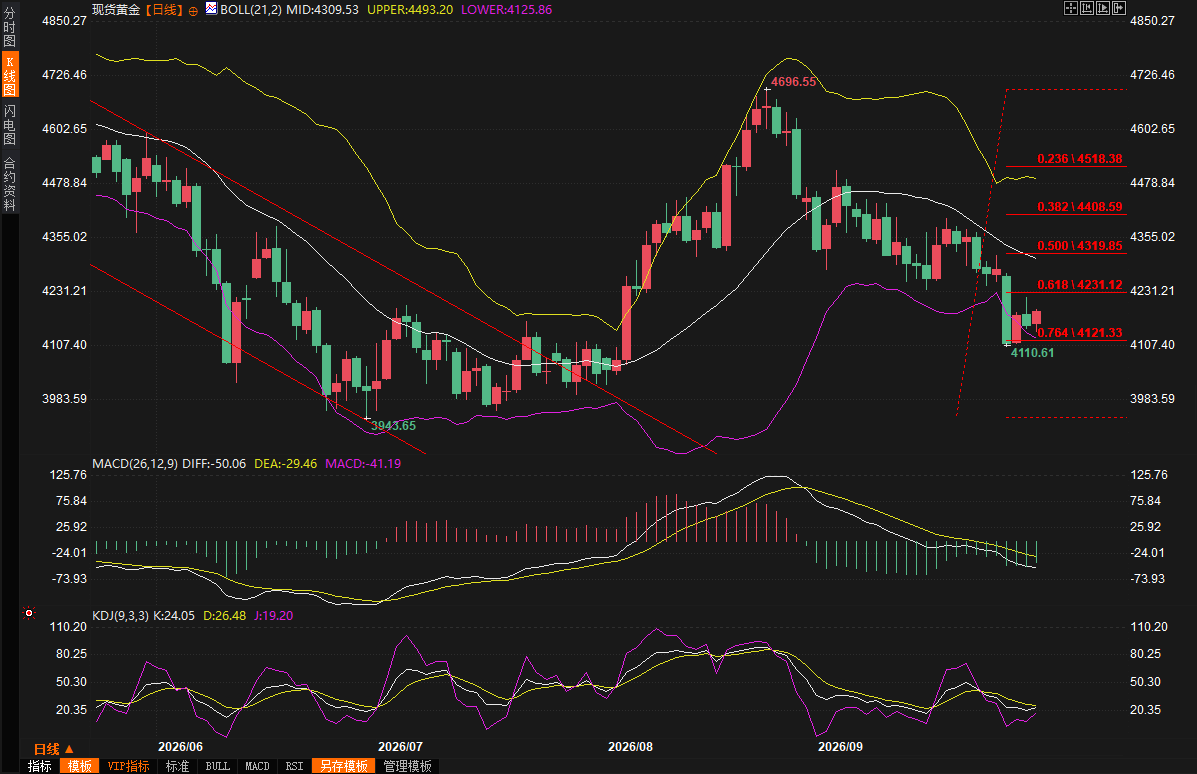Viewport: 1197px width, 774px height.
Task: Click the red gear icon beside KDJ
Action: [x=29, y=613]
